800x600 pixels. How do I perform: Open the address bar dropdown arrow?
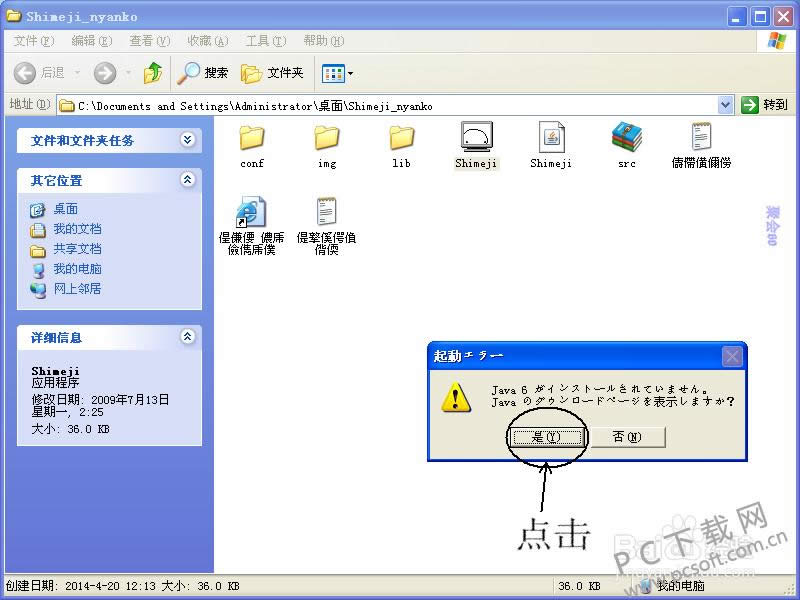[x=725, y=105]
